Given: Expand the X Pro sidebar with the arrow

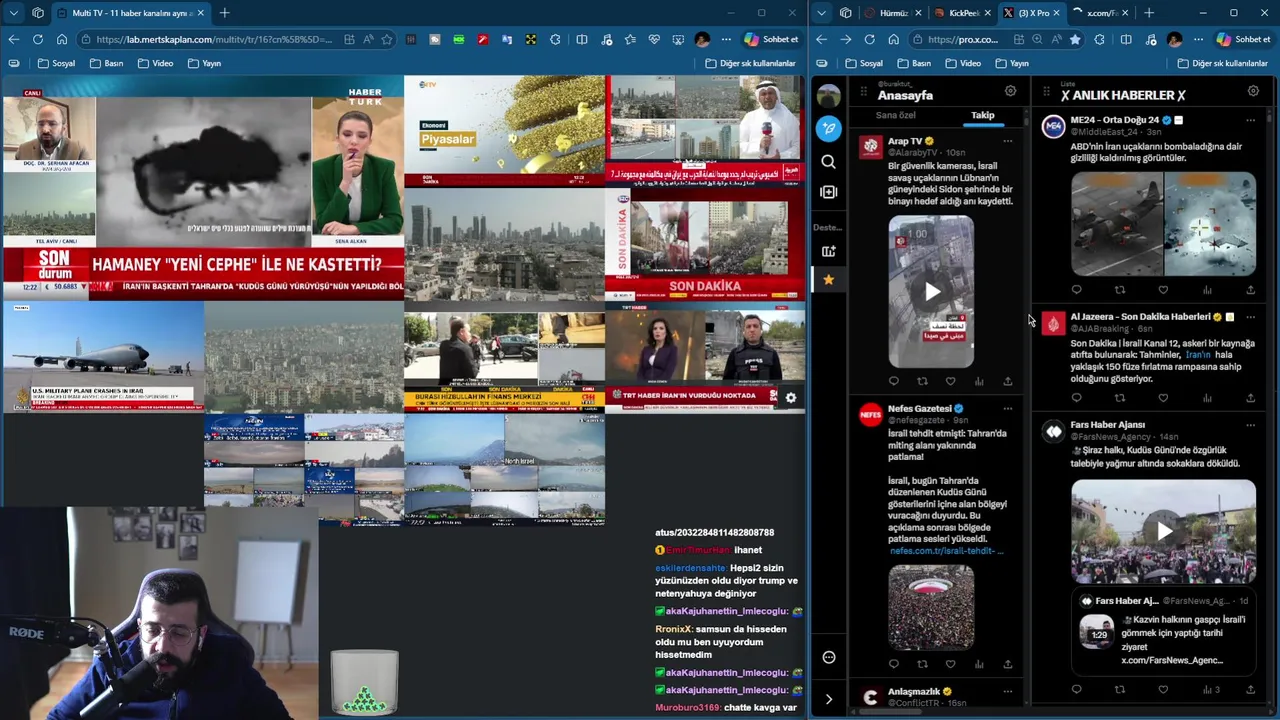Looking at the screenshot, I should click(x=828, y=699).
